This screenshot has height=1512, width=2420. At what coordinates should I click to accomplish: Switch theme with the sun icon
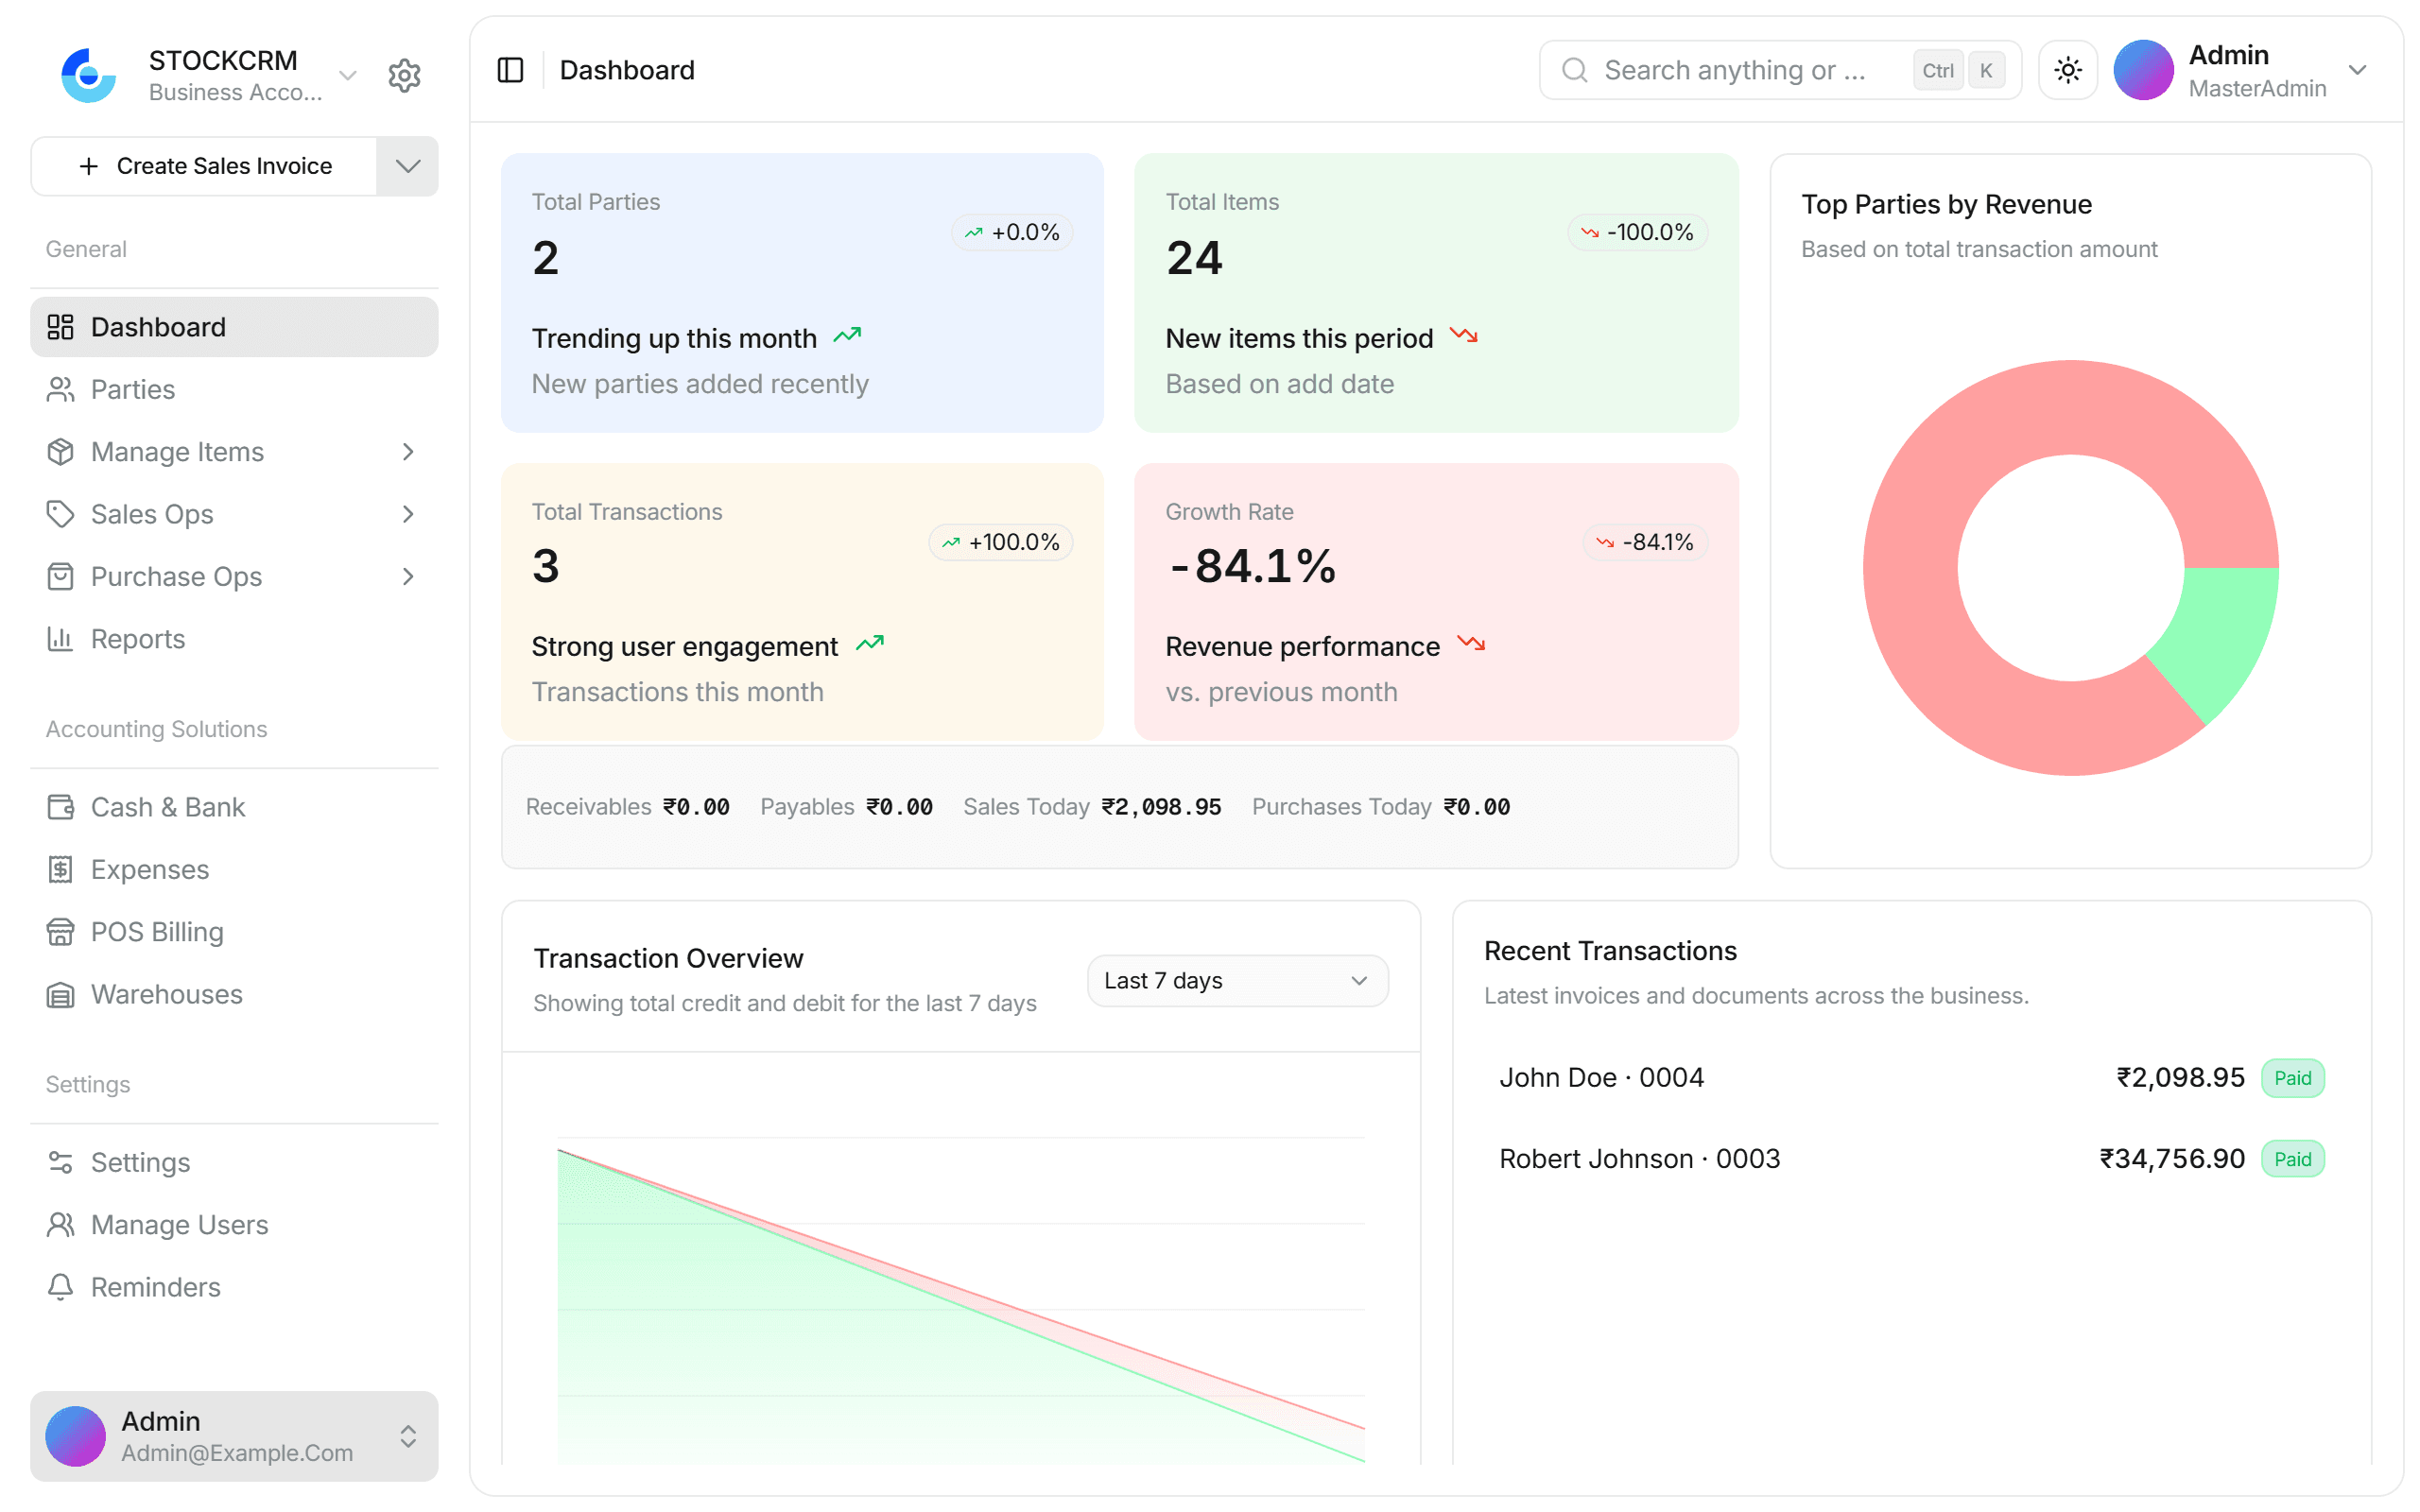click(2067, 70)
